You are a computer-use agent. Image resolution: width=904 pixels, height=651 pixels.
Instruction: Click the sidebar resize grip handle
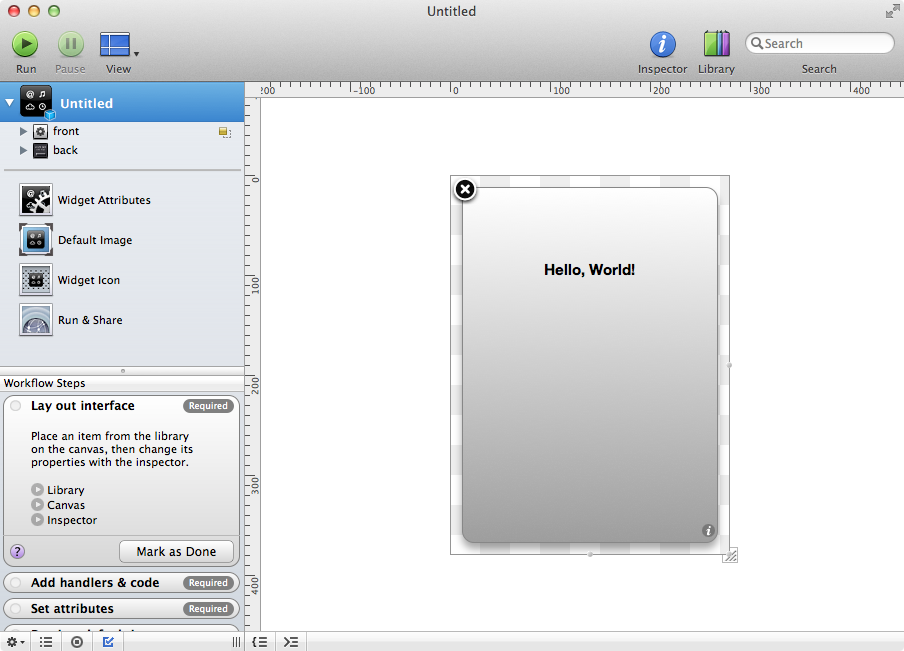click(236, 642)
